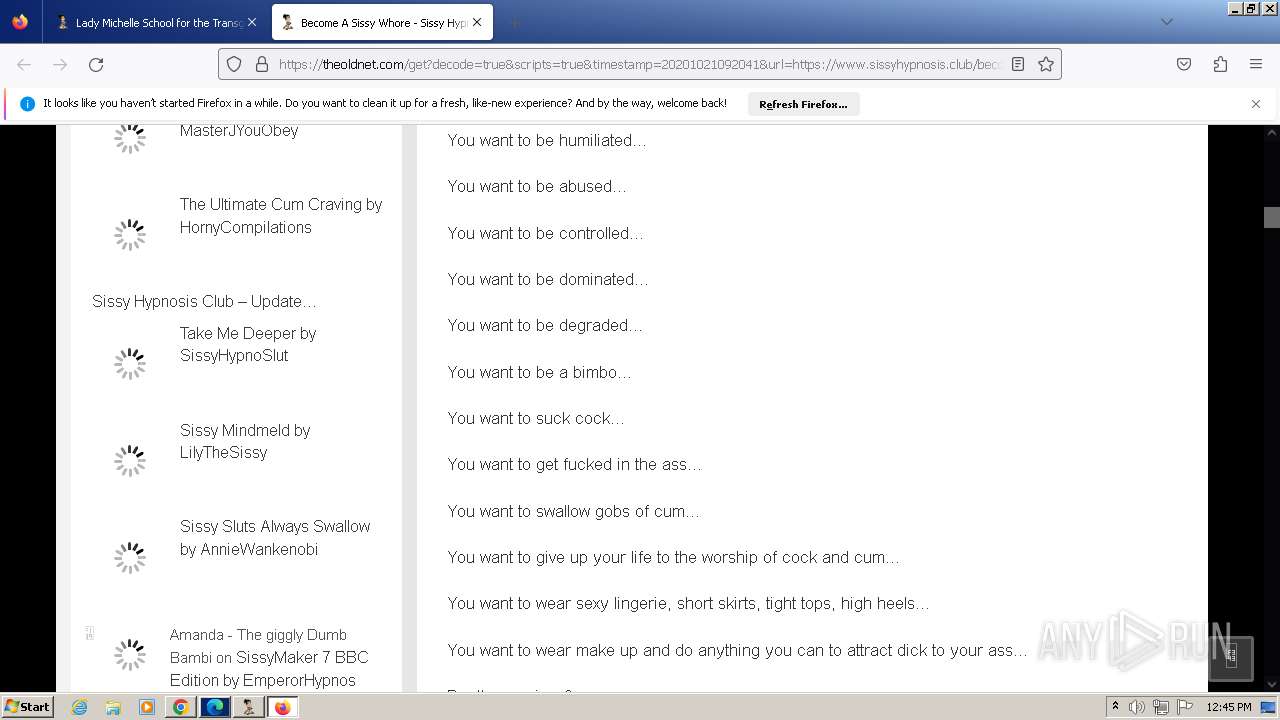View site security lock information
Image resolution: width=1280 pixels, height=720 pixels.
tap(261, 64)
